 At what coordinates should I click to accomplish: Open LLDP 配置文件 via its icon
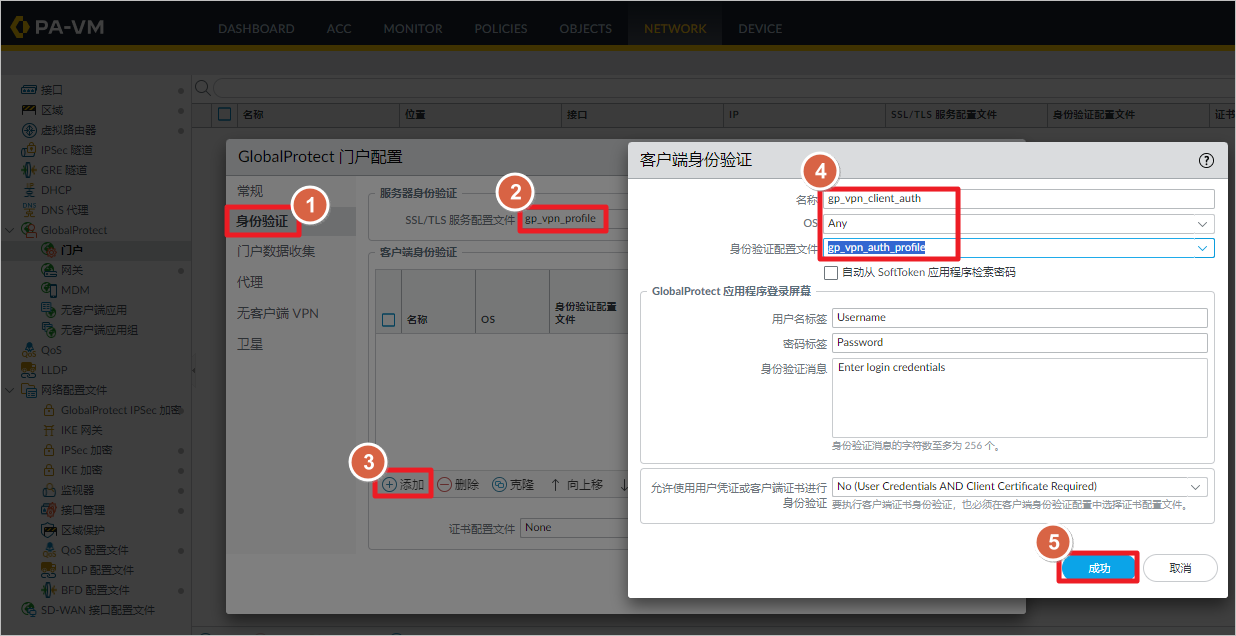[49, 570]
